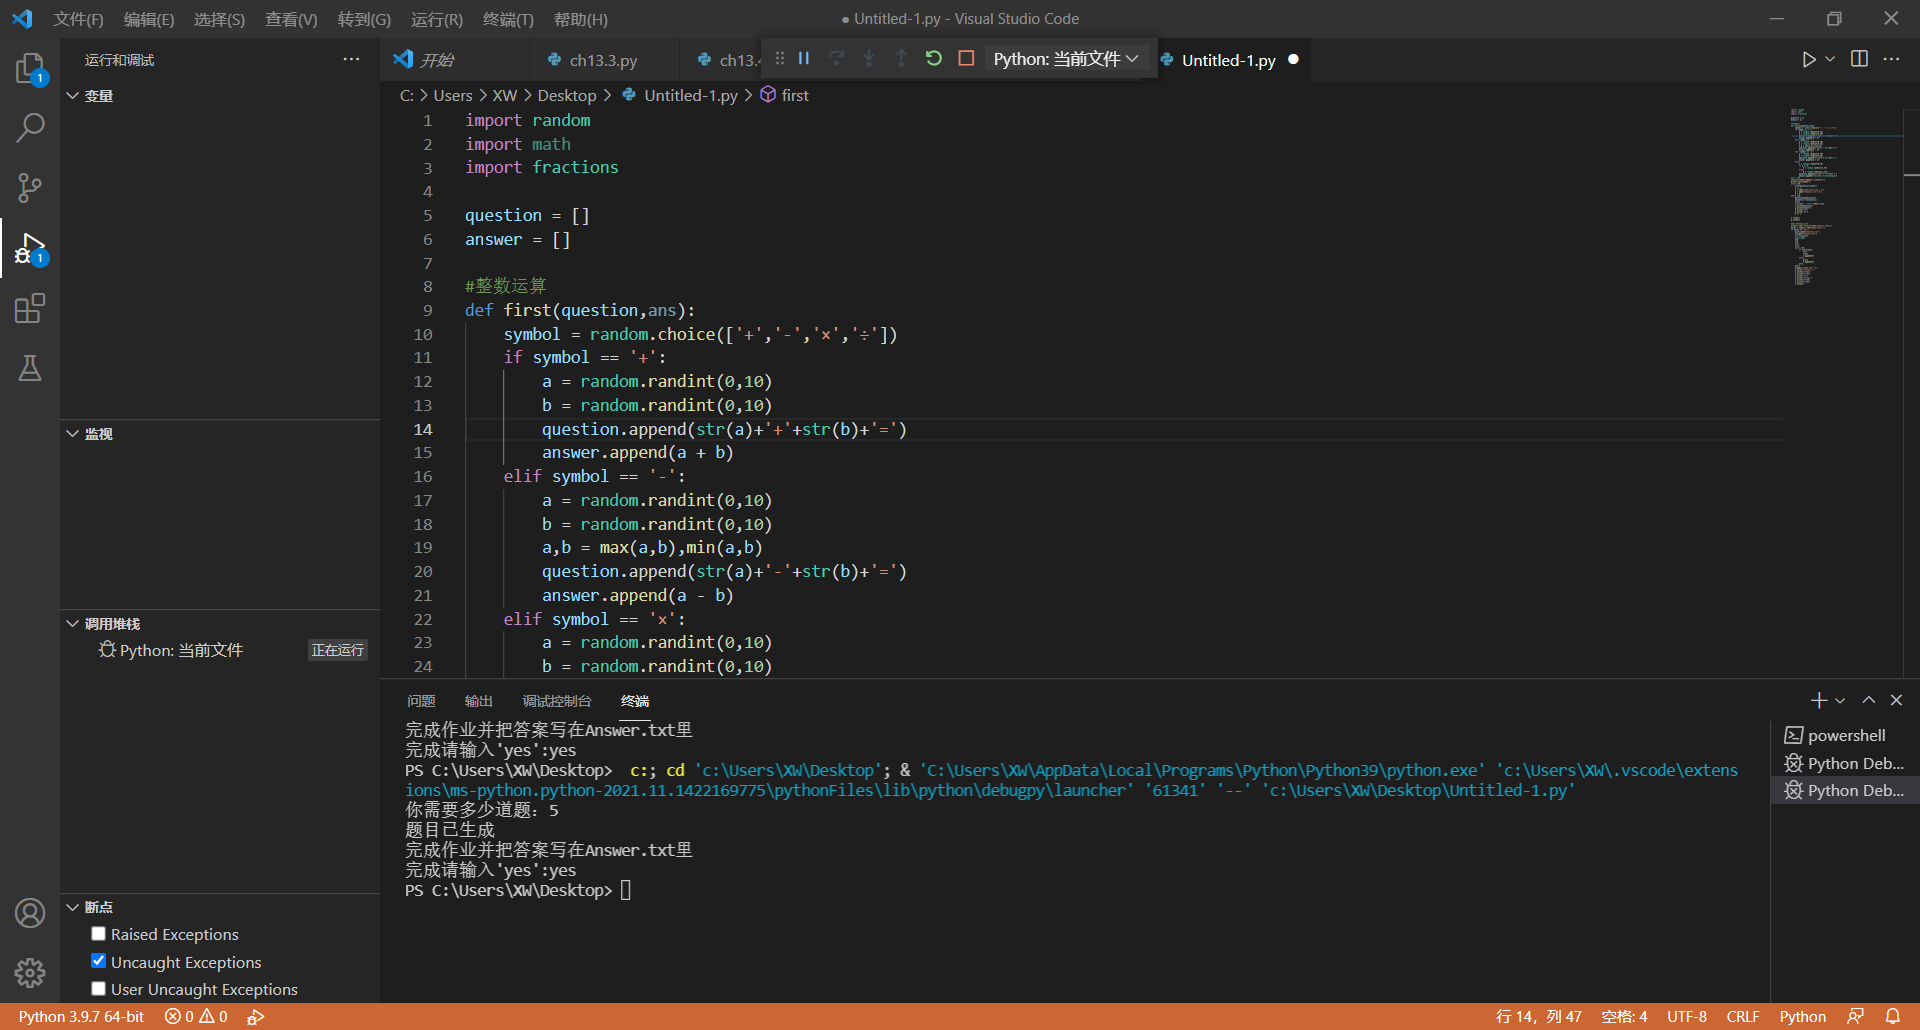Select the powershell terminal entry

click(x=1845, y=735)
